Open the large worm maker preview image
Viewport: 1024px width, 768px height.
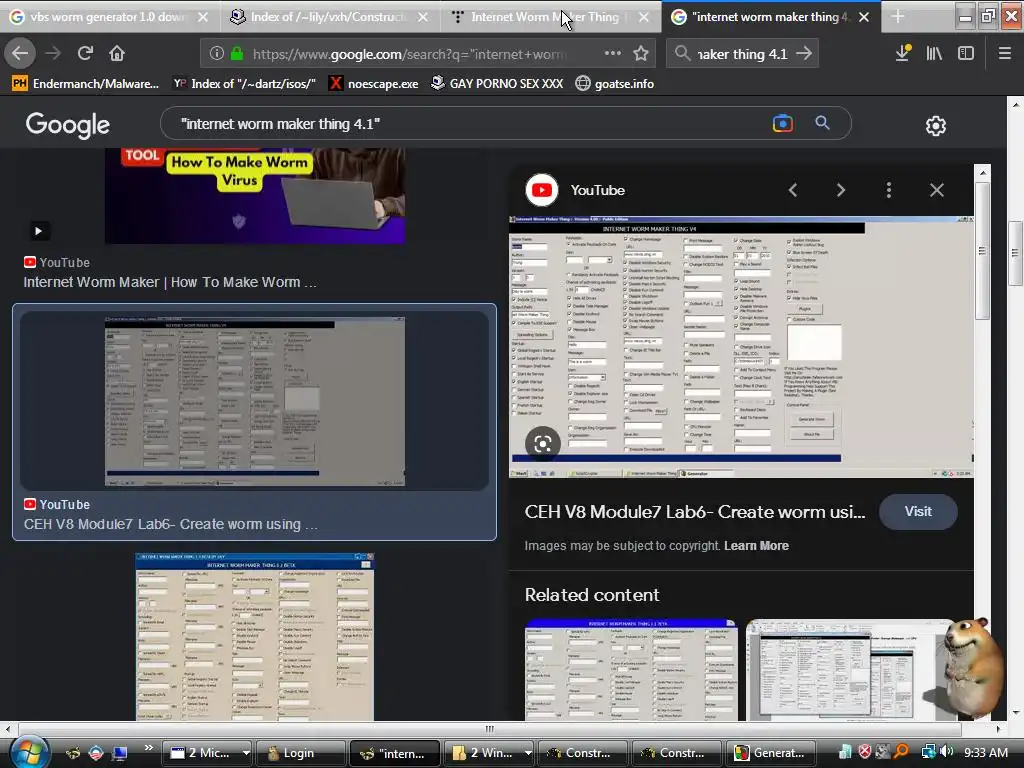pyautogui.click(x=741, y=346)
